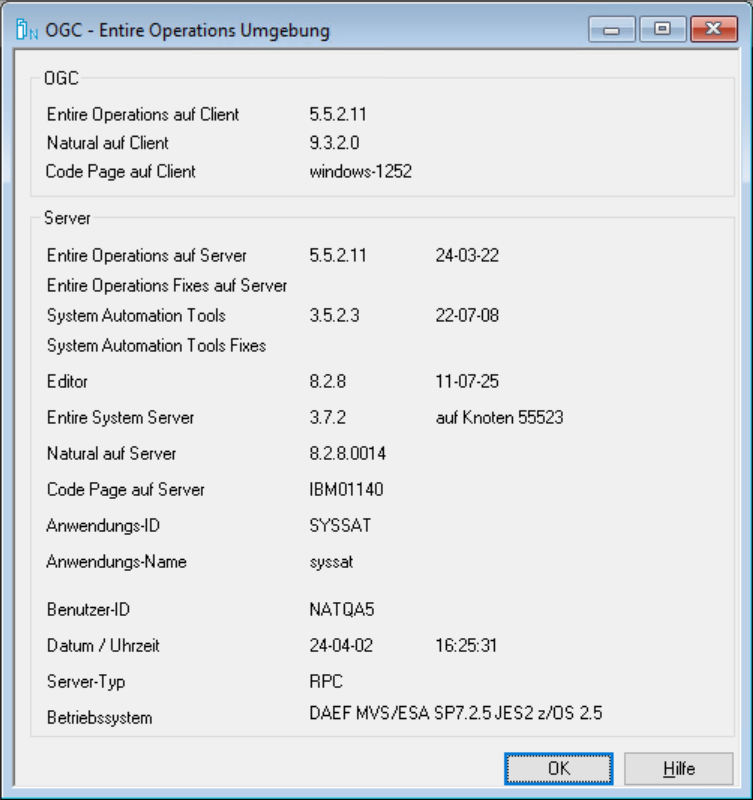This screenshot has height=800, width=753.
Task: Select Natural auf Server version 8.2.8.0014
Action: [348, 454]
